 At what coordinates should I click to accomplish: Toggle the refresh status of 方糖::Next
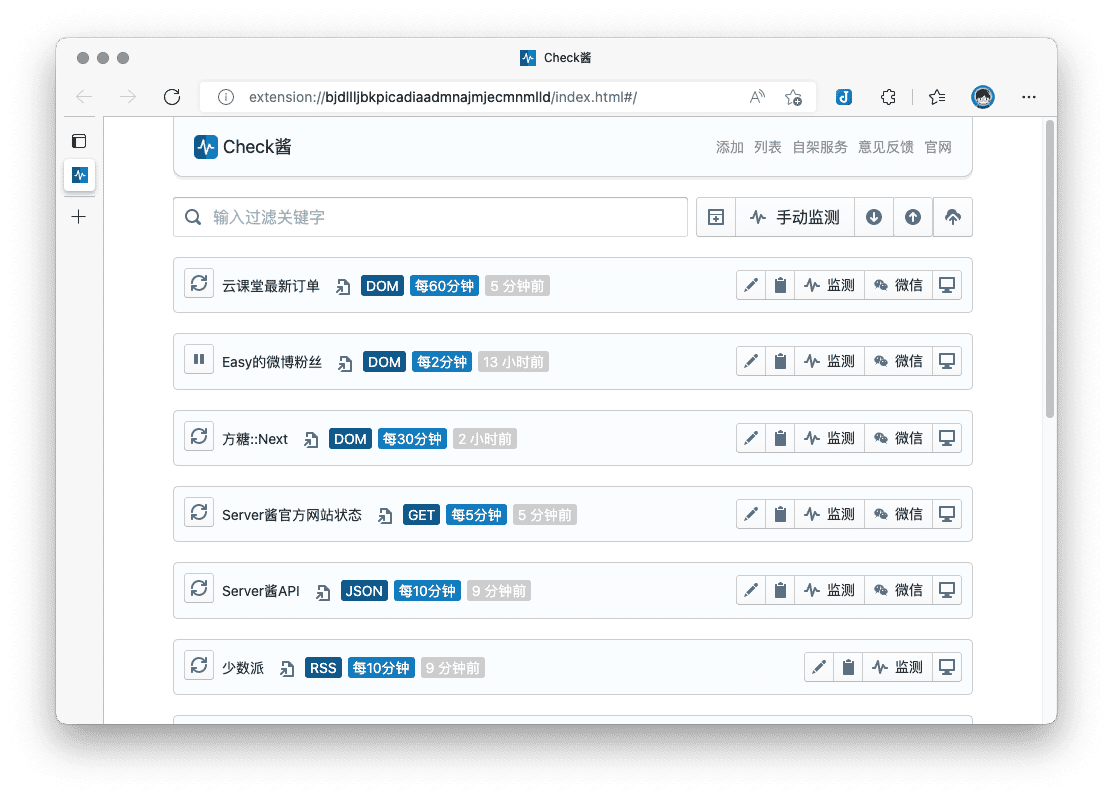pyautogui.click(x=199, y=436)
